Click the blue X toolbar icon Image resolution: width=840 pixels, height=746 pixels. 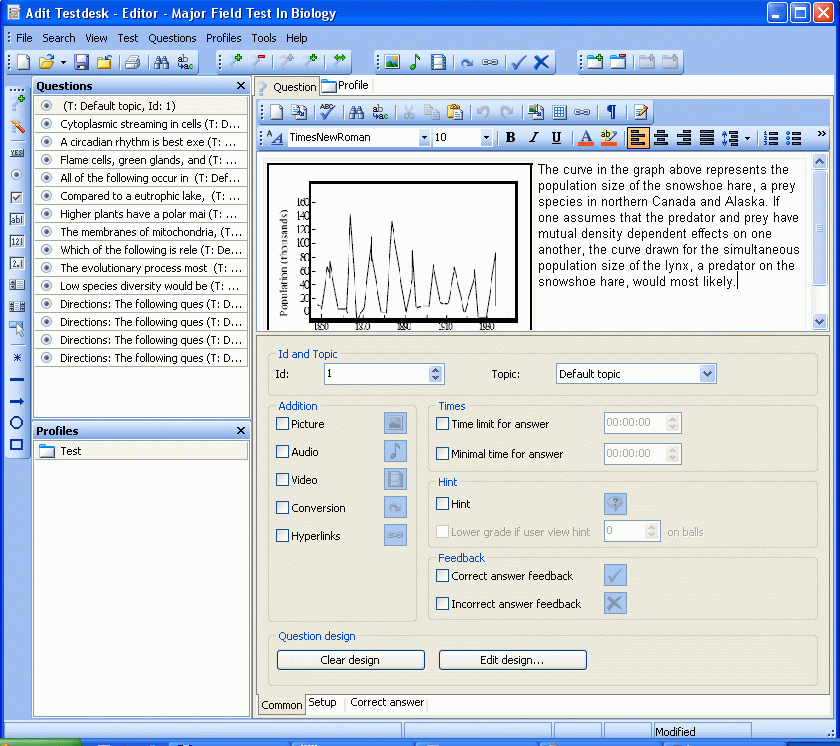(x=542, y=62)
